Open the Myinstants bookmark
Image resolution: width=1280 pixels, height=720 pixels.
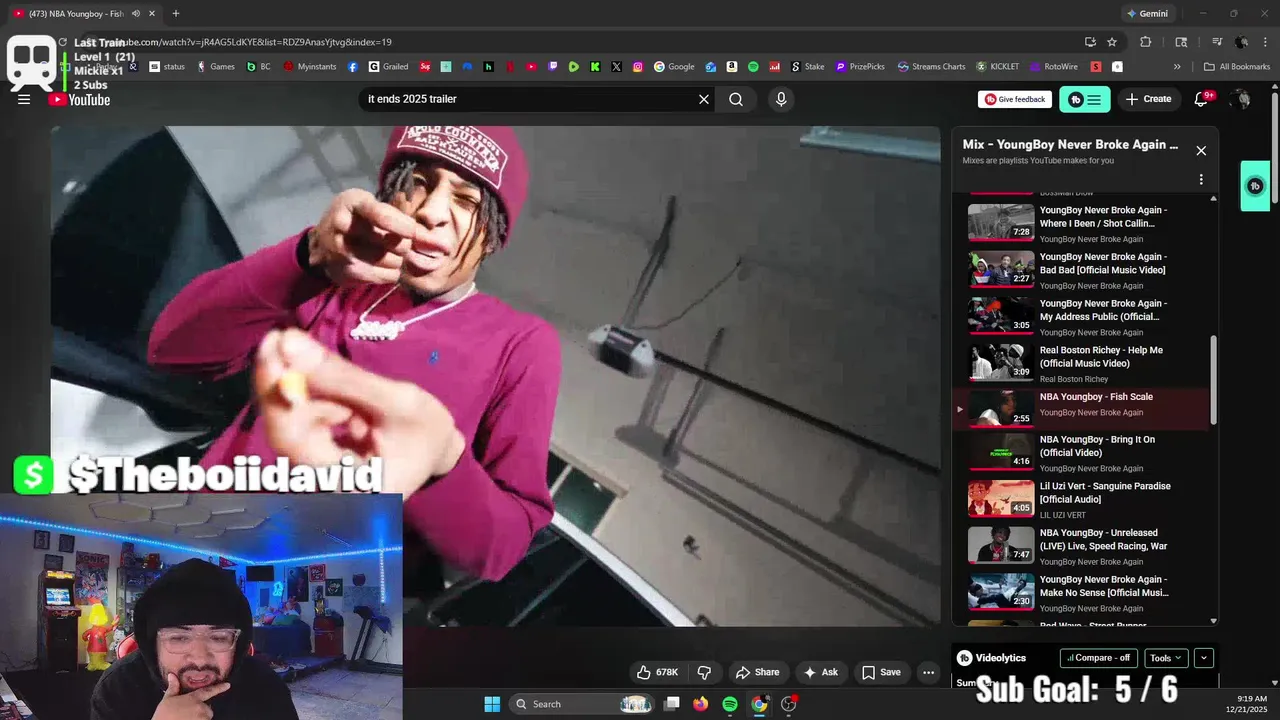click(x=310, y=67)
